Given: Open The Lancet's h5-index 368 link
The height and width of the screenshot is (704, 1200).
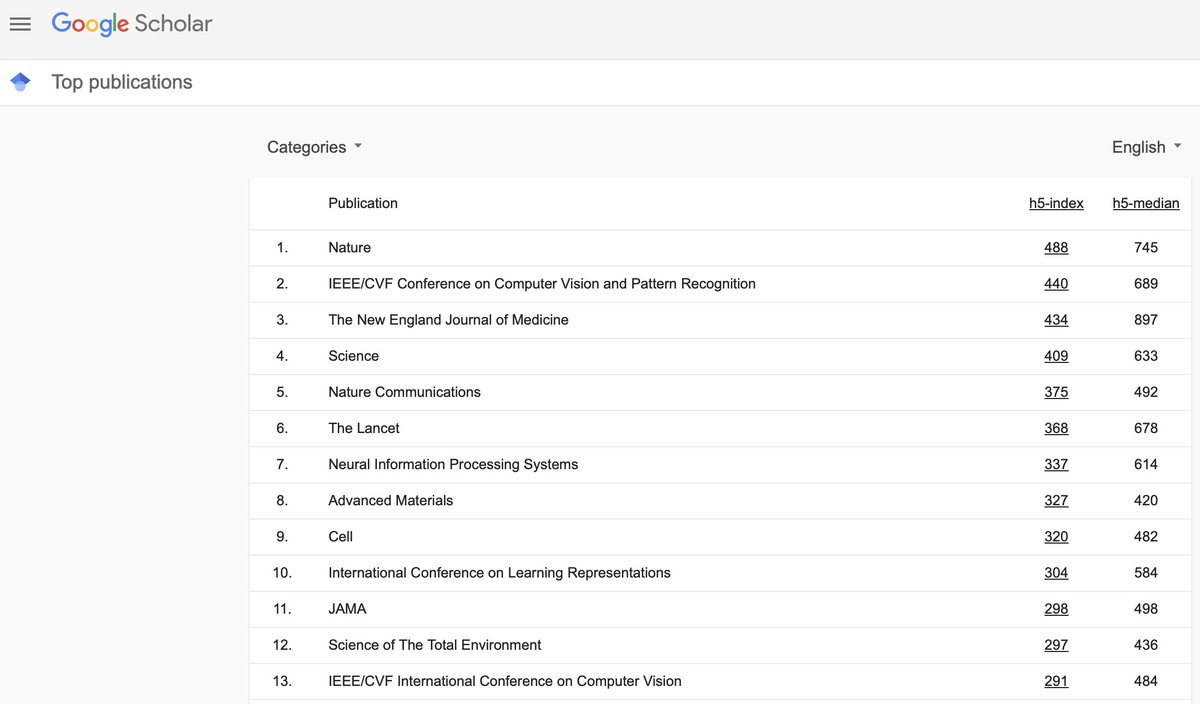Looking at the screenshot, I should (1056, 428).
